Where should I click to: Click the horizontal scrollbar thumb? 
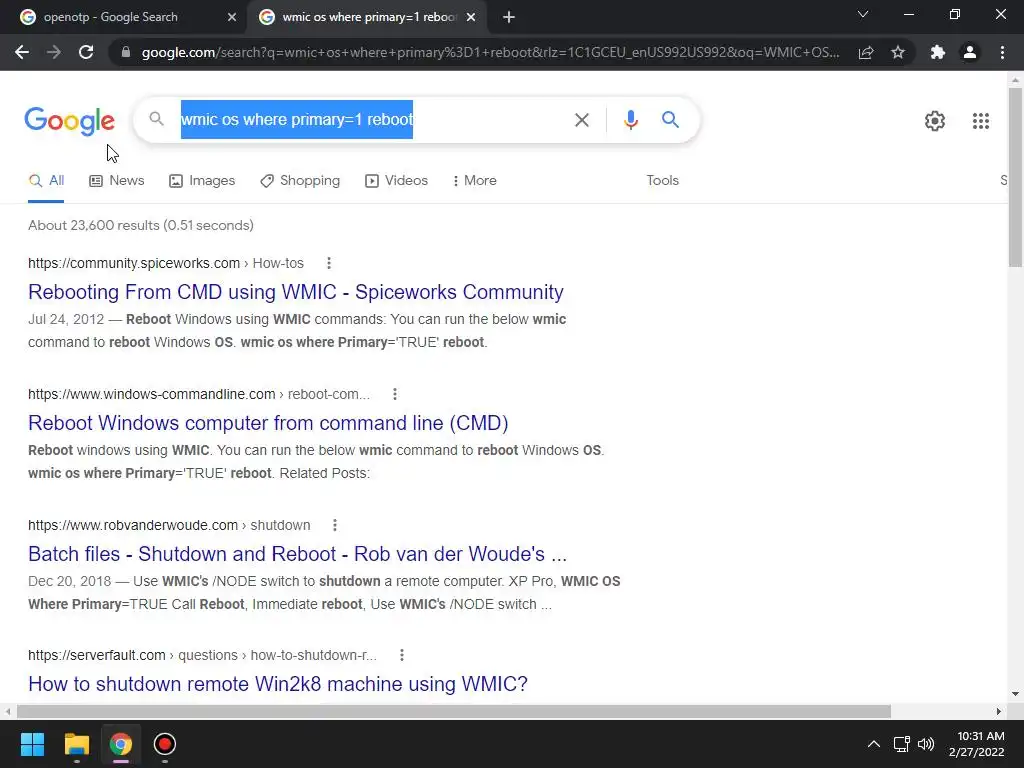pos(454,711)
